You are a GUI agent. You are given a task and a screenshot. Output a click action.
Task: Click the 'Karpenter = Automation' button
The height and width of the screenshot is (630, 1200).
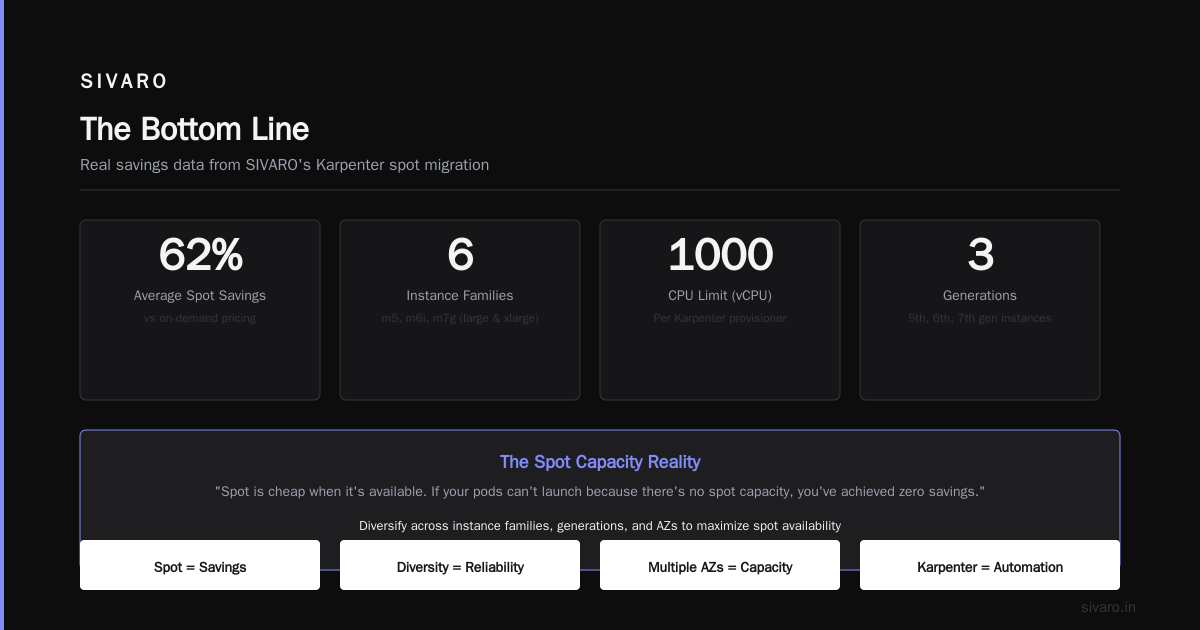[990, 566]
